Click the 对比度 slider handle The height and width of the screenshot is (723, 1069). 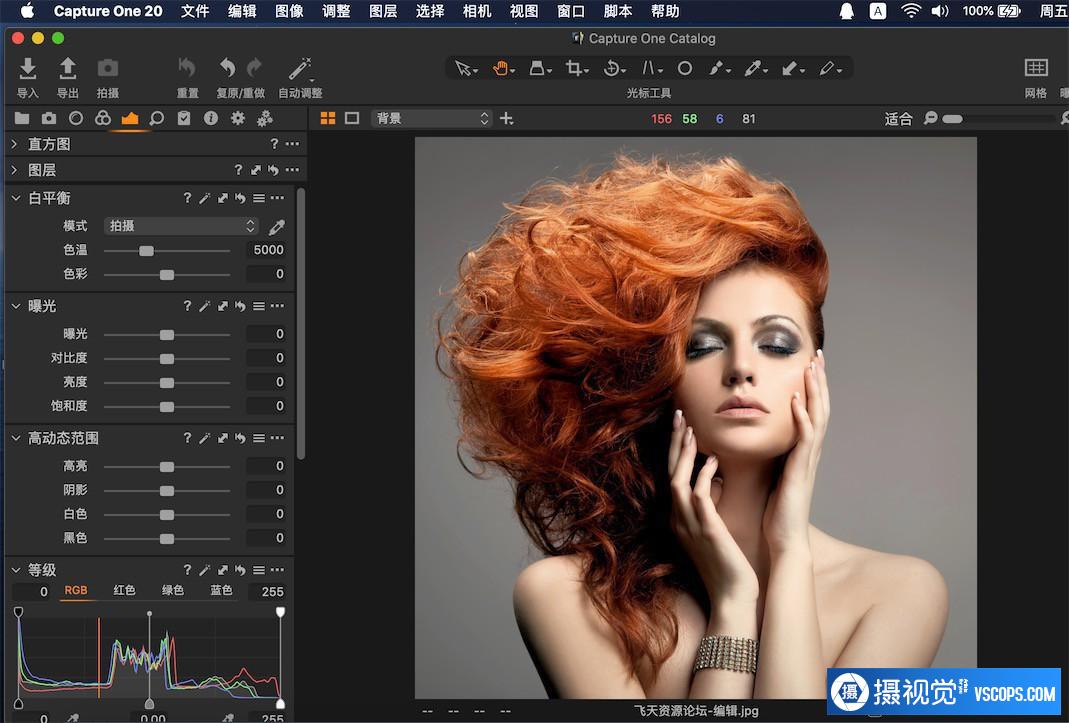(166, 358)
